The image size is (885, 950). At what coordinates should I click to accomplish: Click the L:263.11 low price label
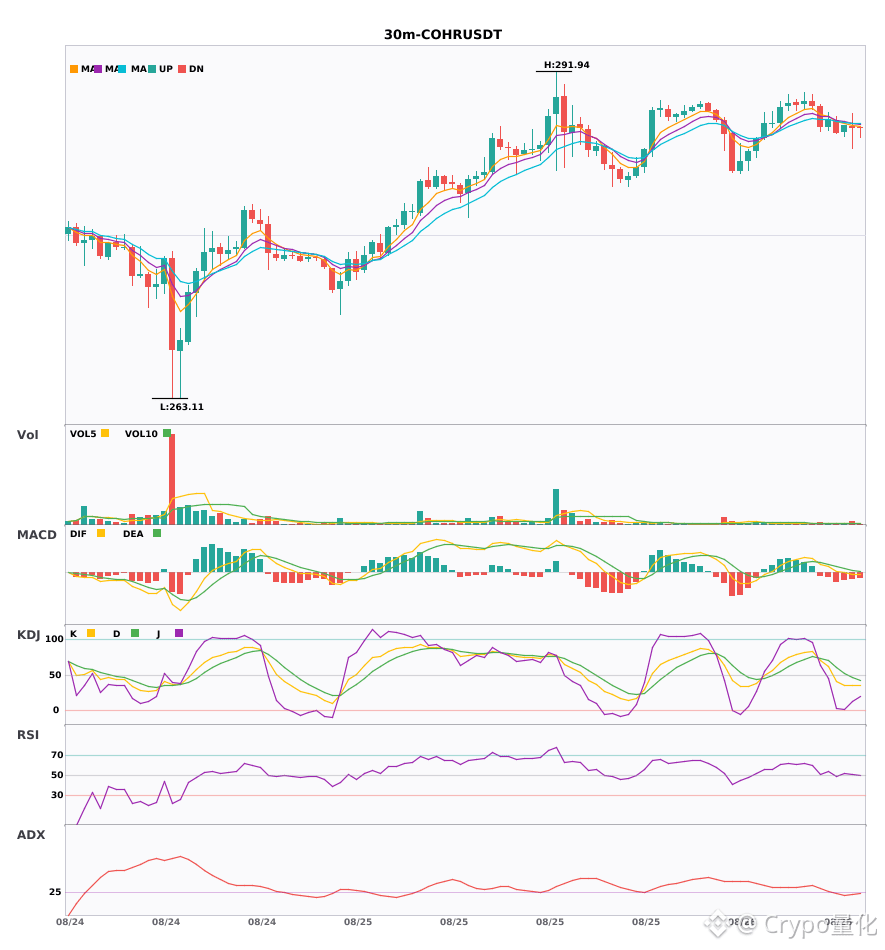[x=182, y=407]
